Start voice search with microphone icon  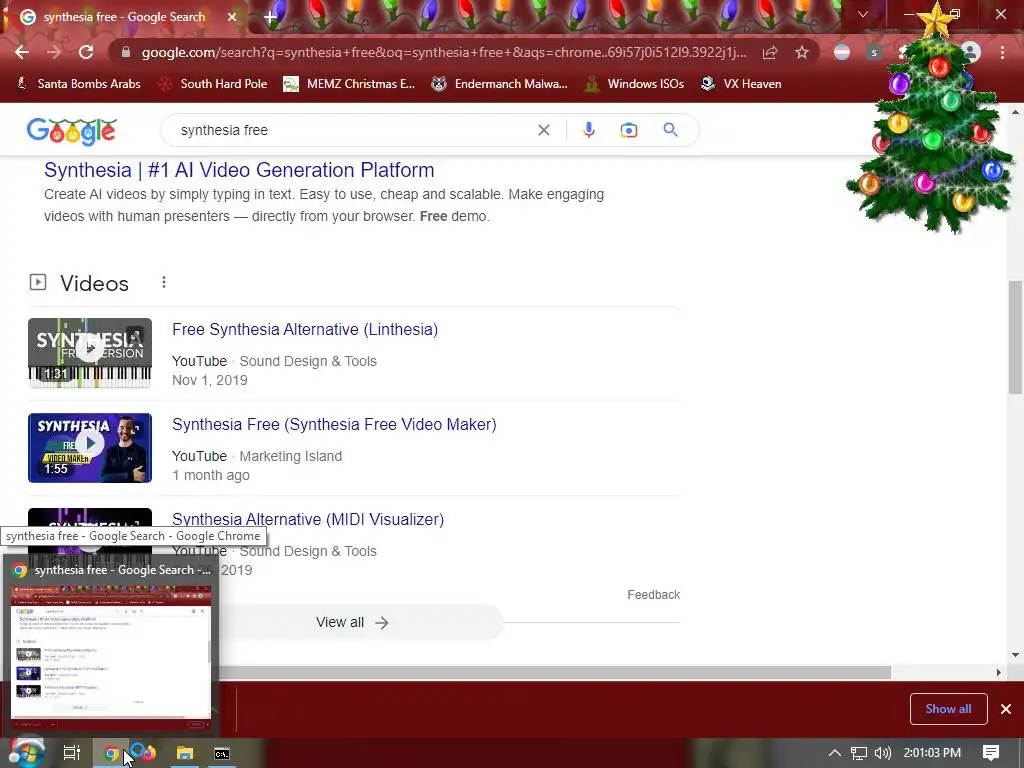coord(588,130)
